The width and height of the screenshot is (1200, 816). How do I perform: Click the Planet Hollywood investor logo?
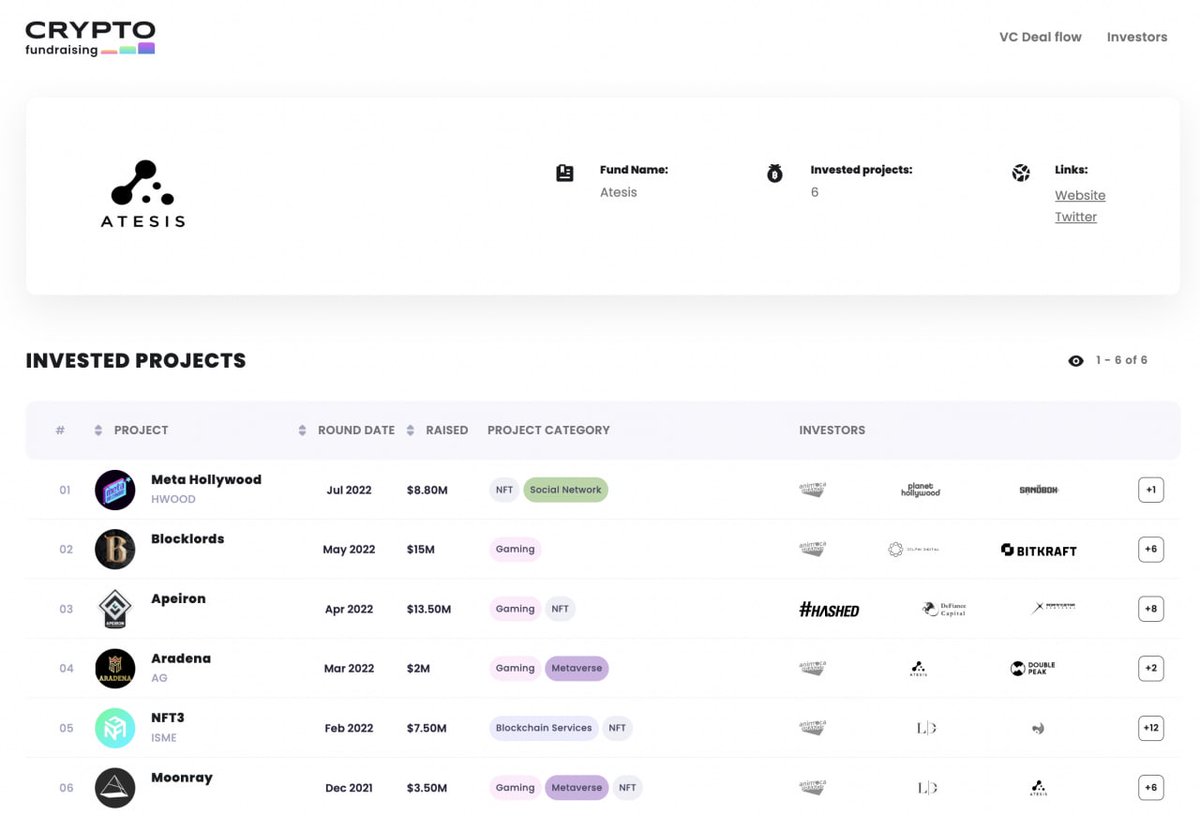[x=920, y=490]
